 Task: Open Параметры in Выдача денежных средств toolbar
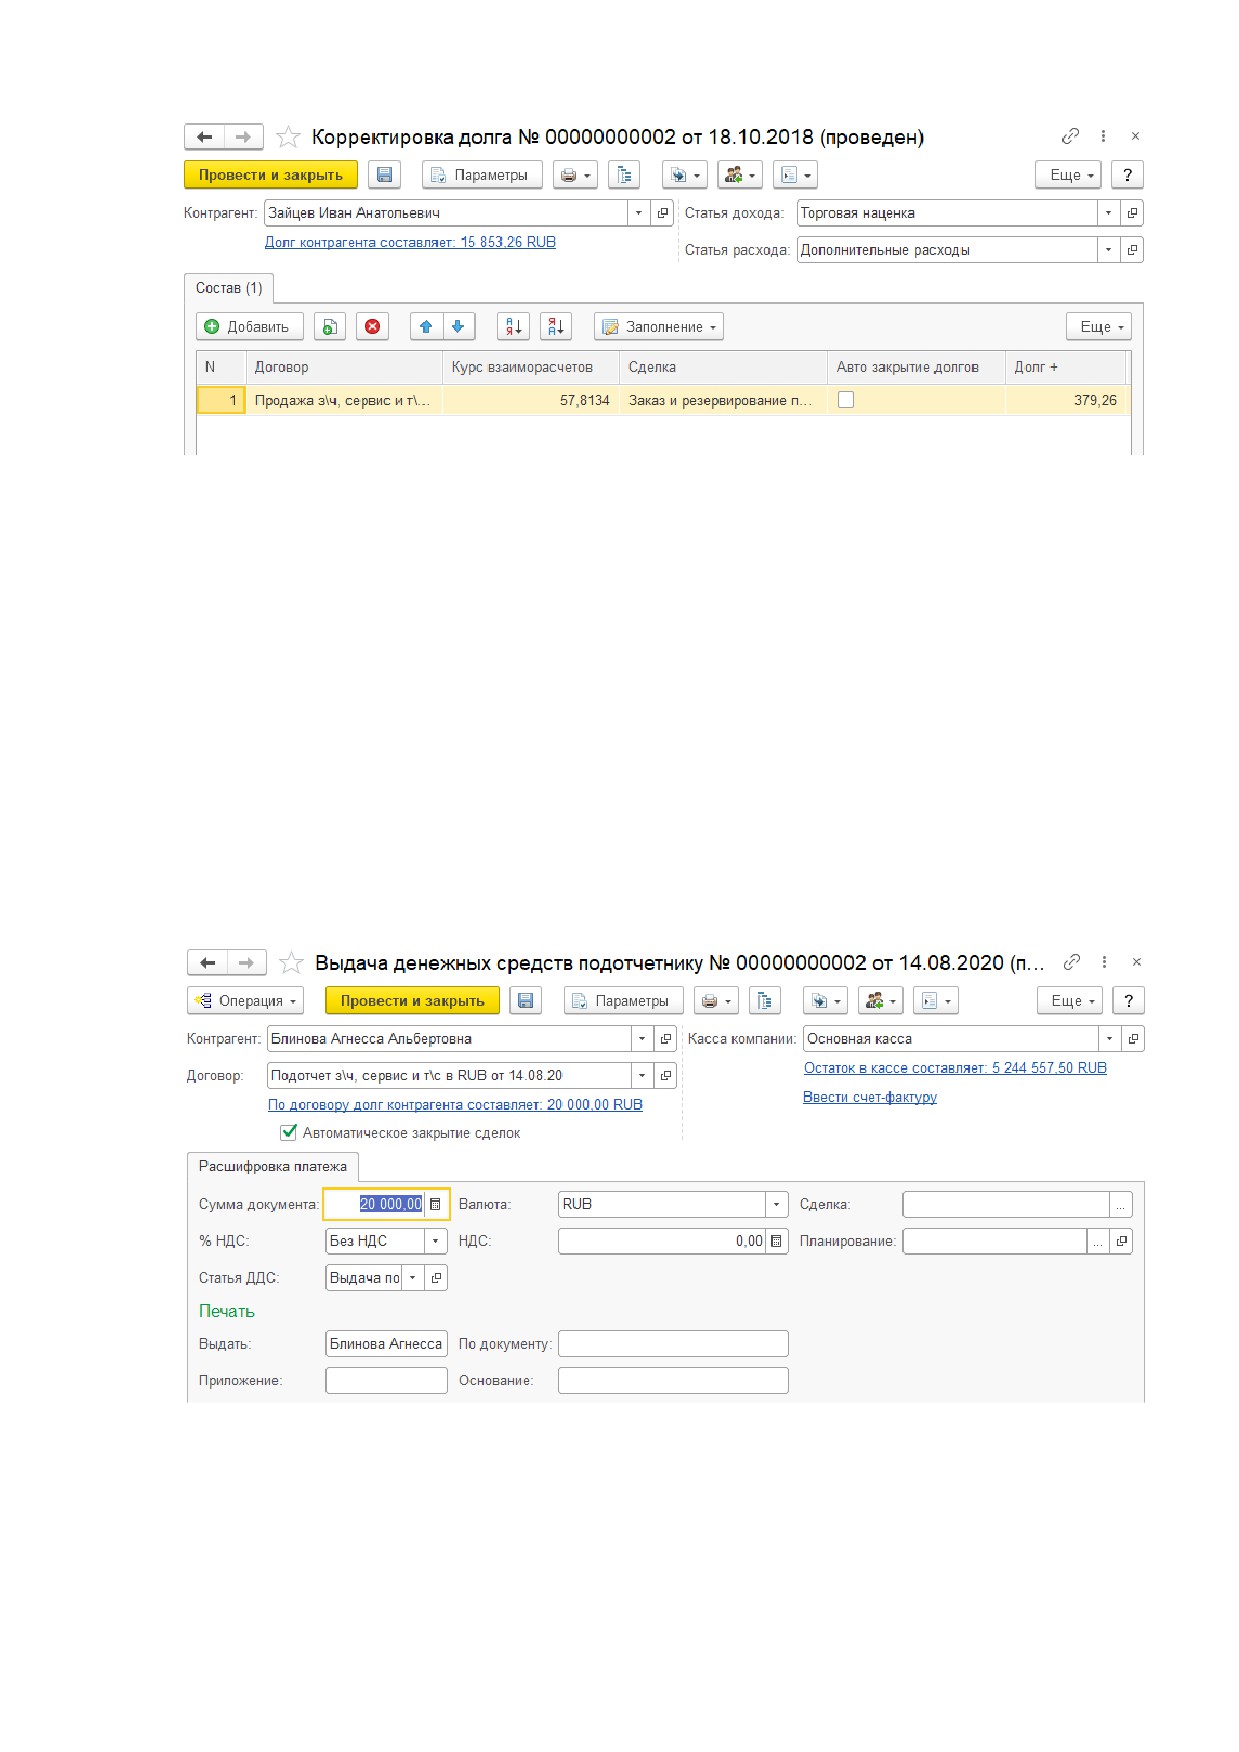tap(623, 1001)
